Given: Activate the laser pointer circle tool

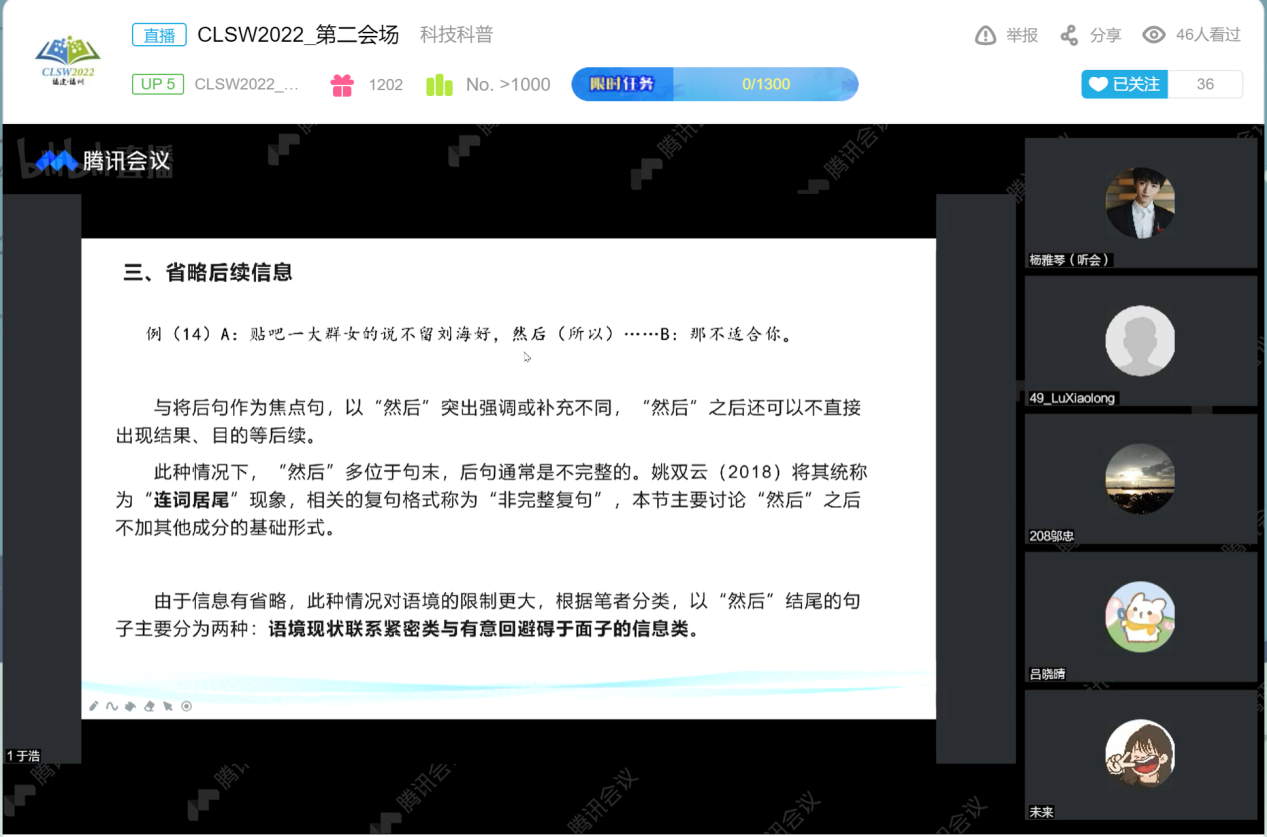Looking at the screenshot, I should [186, 706].
